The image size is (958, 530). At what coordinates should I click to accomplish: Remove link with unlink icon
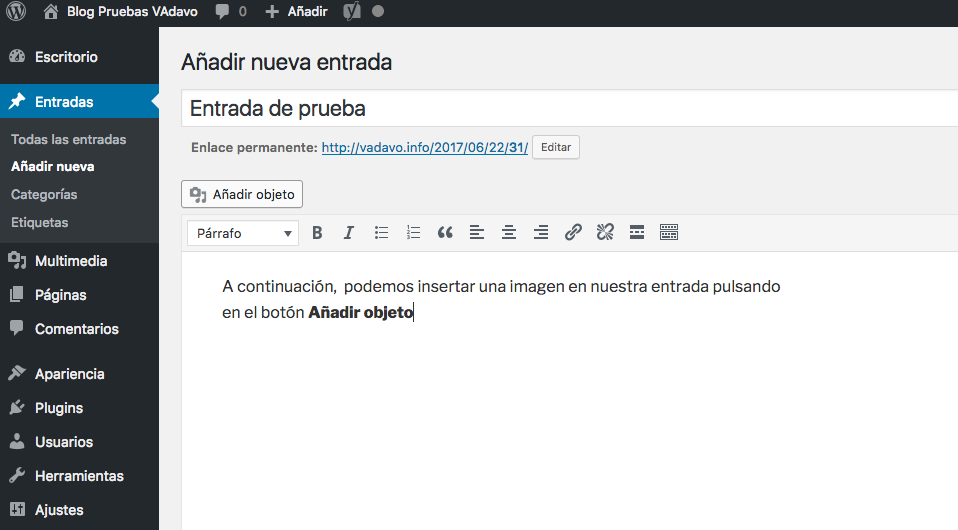605,233
